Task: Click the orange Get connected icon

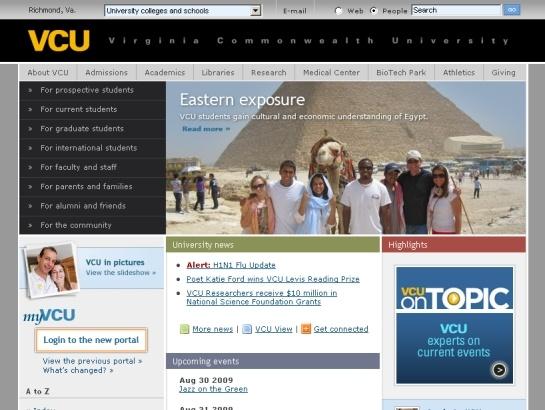Action: point(306,329)
